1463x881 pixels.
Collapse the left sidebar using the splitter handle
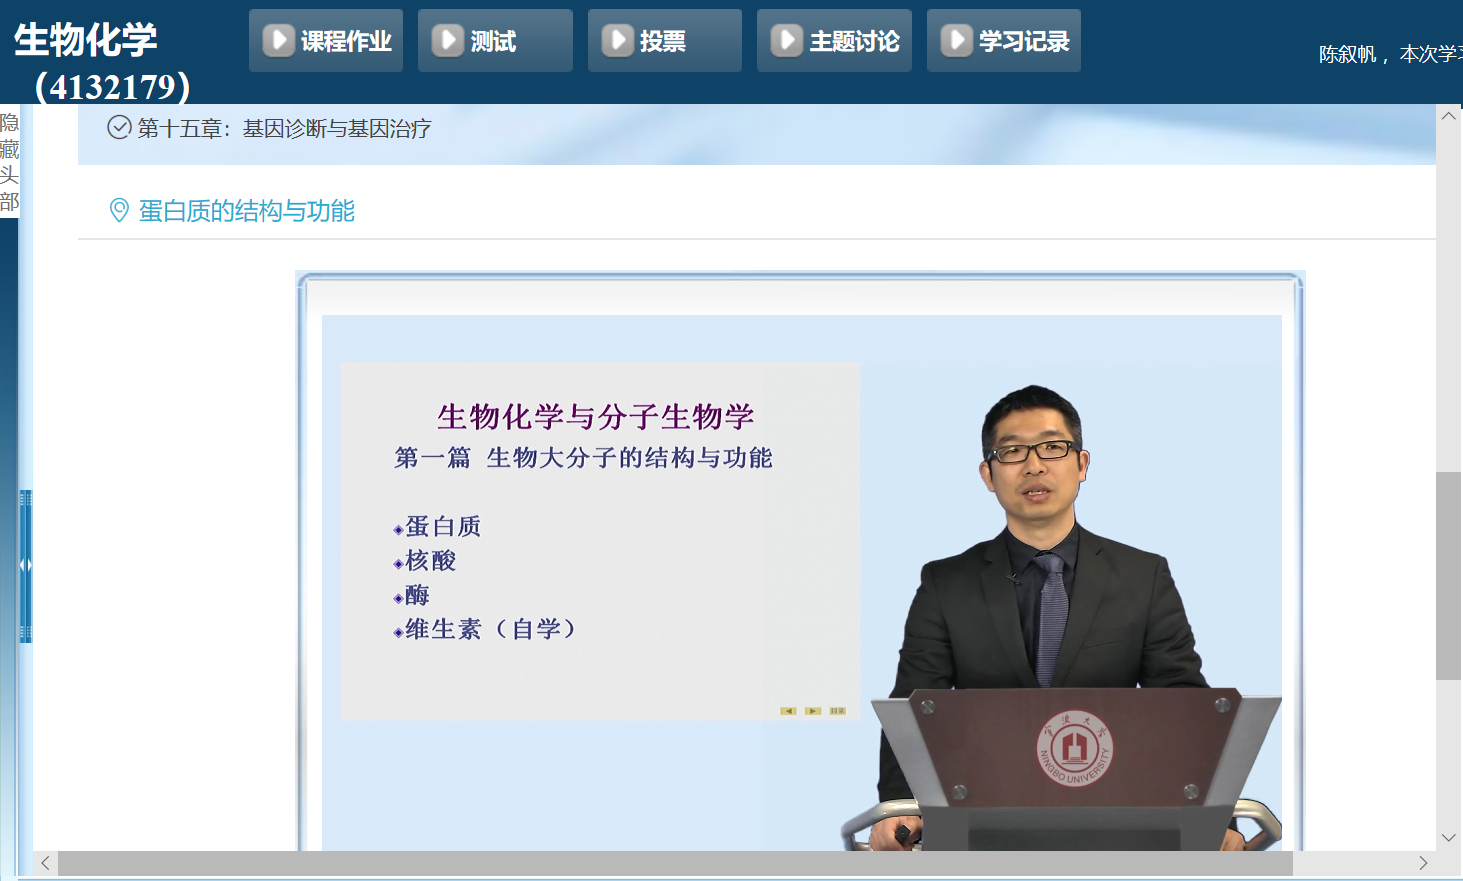click(26, 565)
